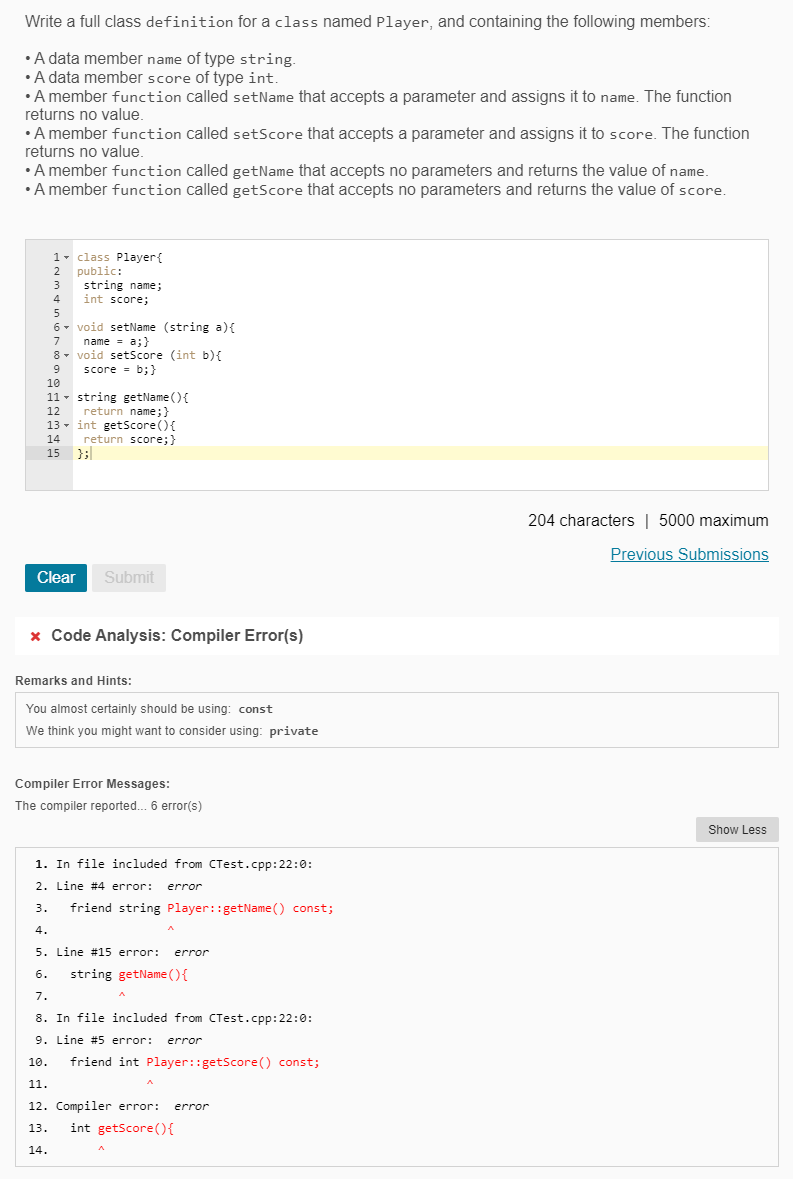Place cursor on line 15 closing brace
This screenshot has height=1179, width=793.
80,453
